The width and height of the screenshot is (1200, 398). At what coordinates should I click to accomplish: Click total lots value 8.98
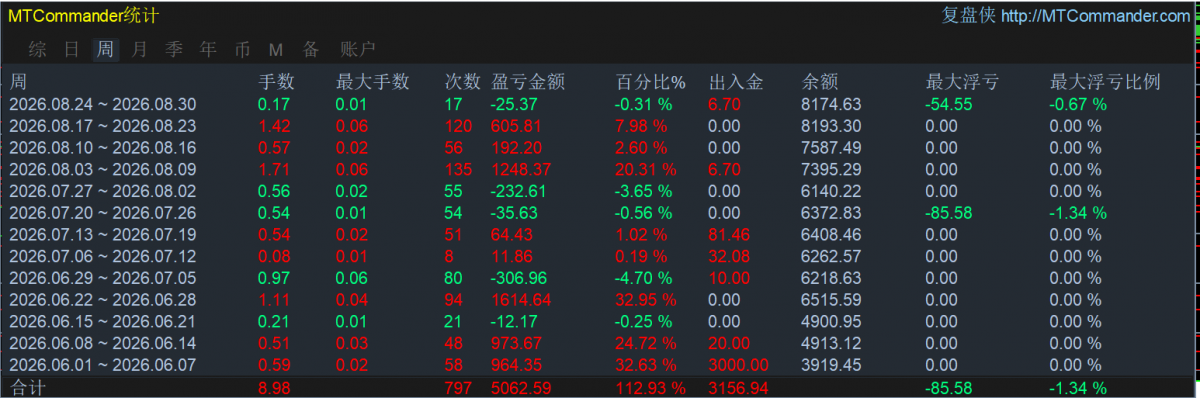click(x=274, y=388)
